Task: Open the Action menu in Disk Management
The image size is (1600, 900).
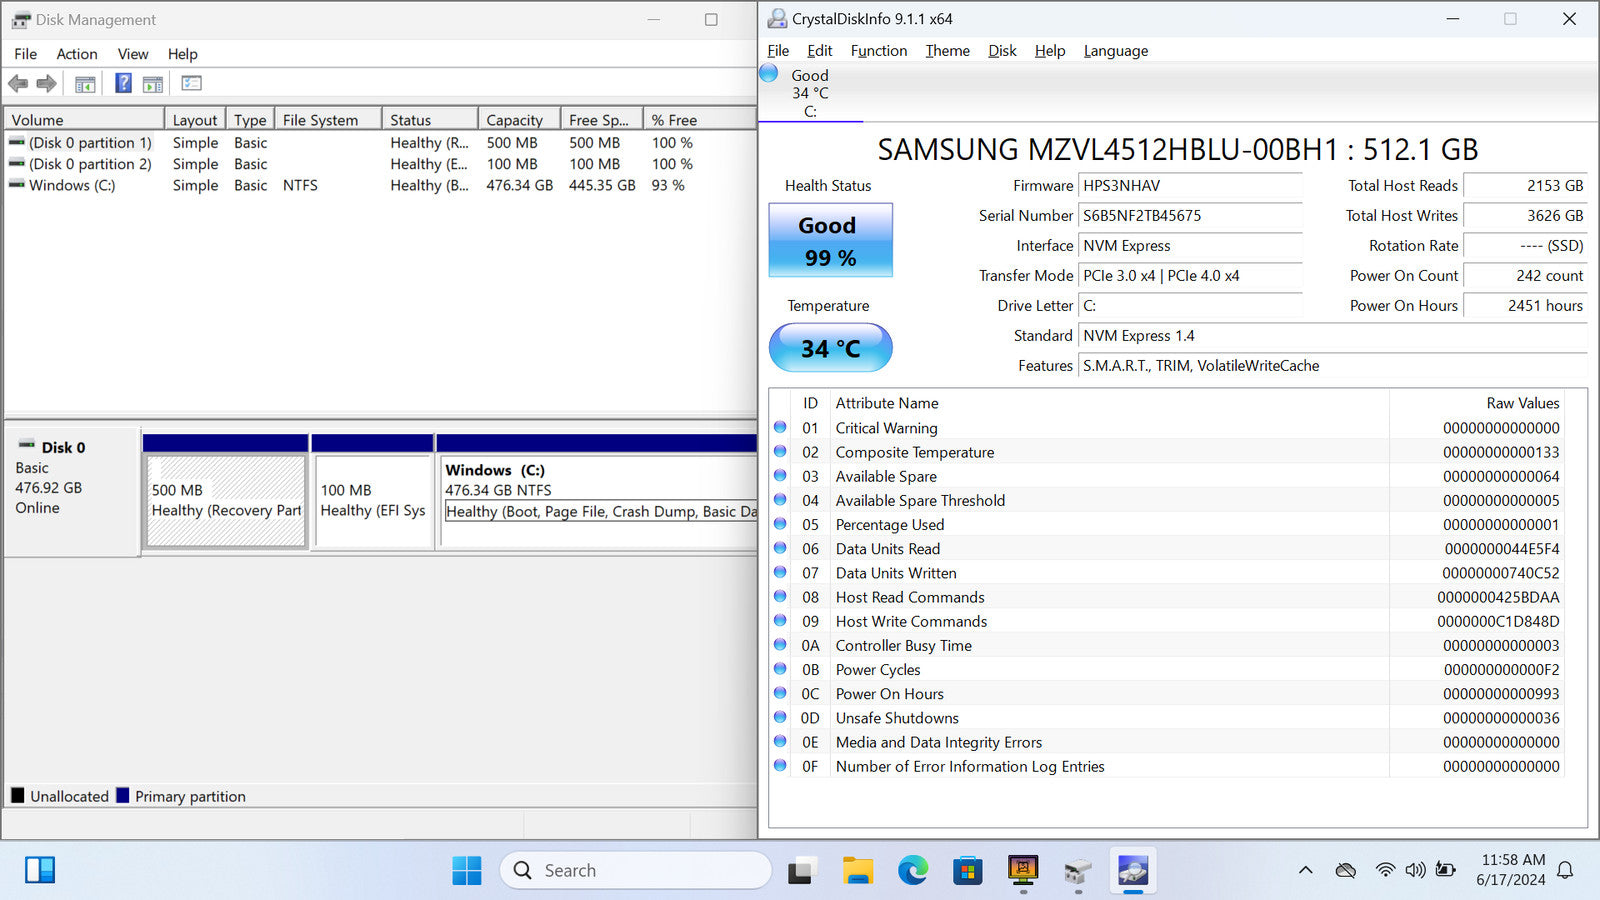Action: pos(77,54)
